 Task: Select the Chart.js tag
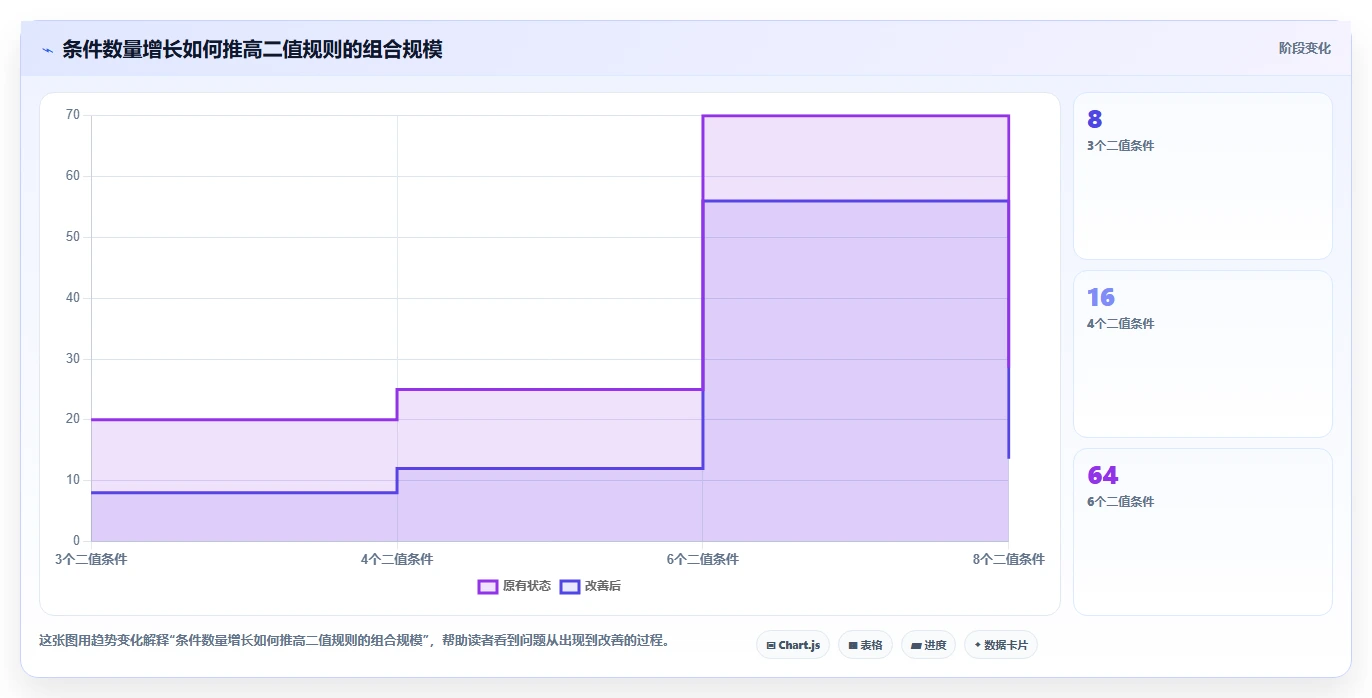click(793, 645)
